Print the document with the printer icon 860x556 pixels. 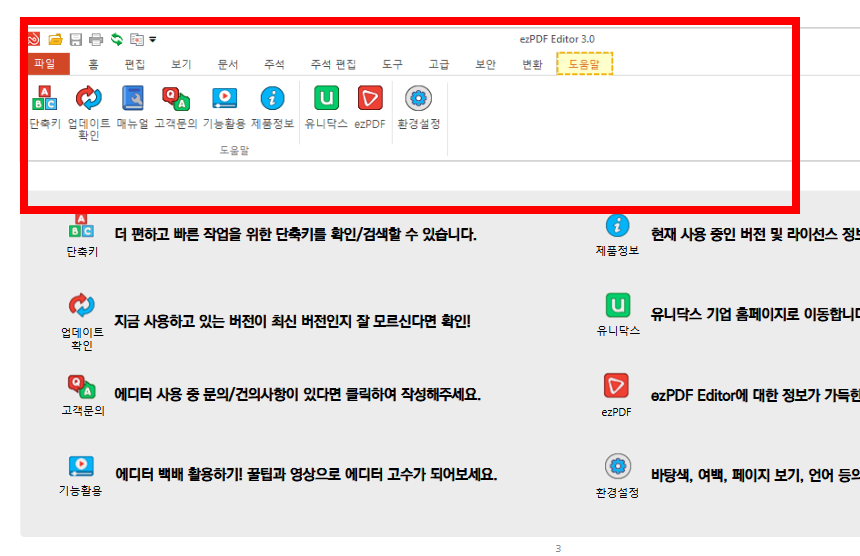(x=96, y=39)
